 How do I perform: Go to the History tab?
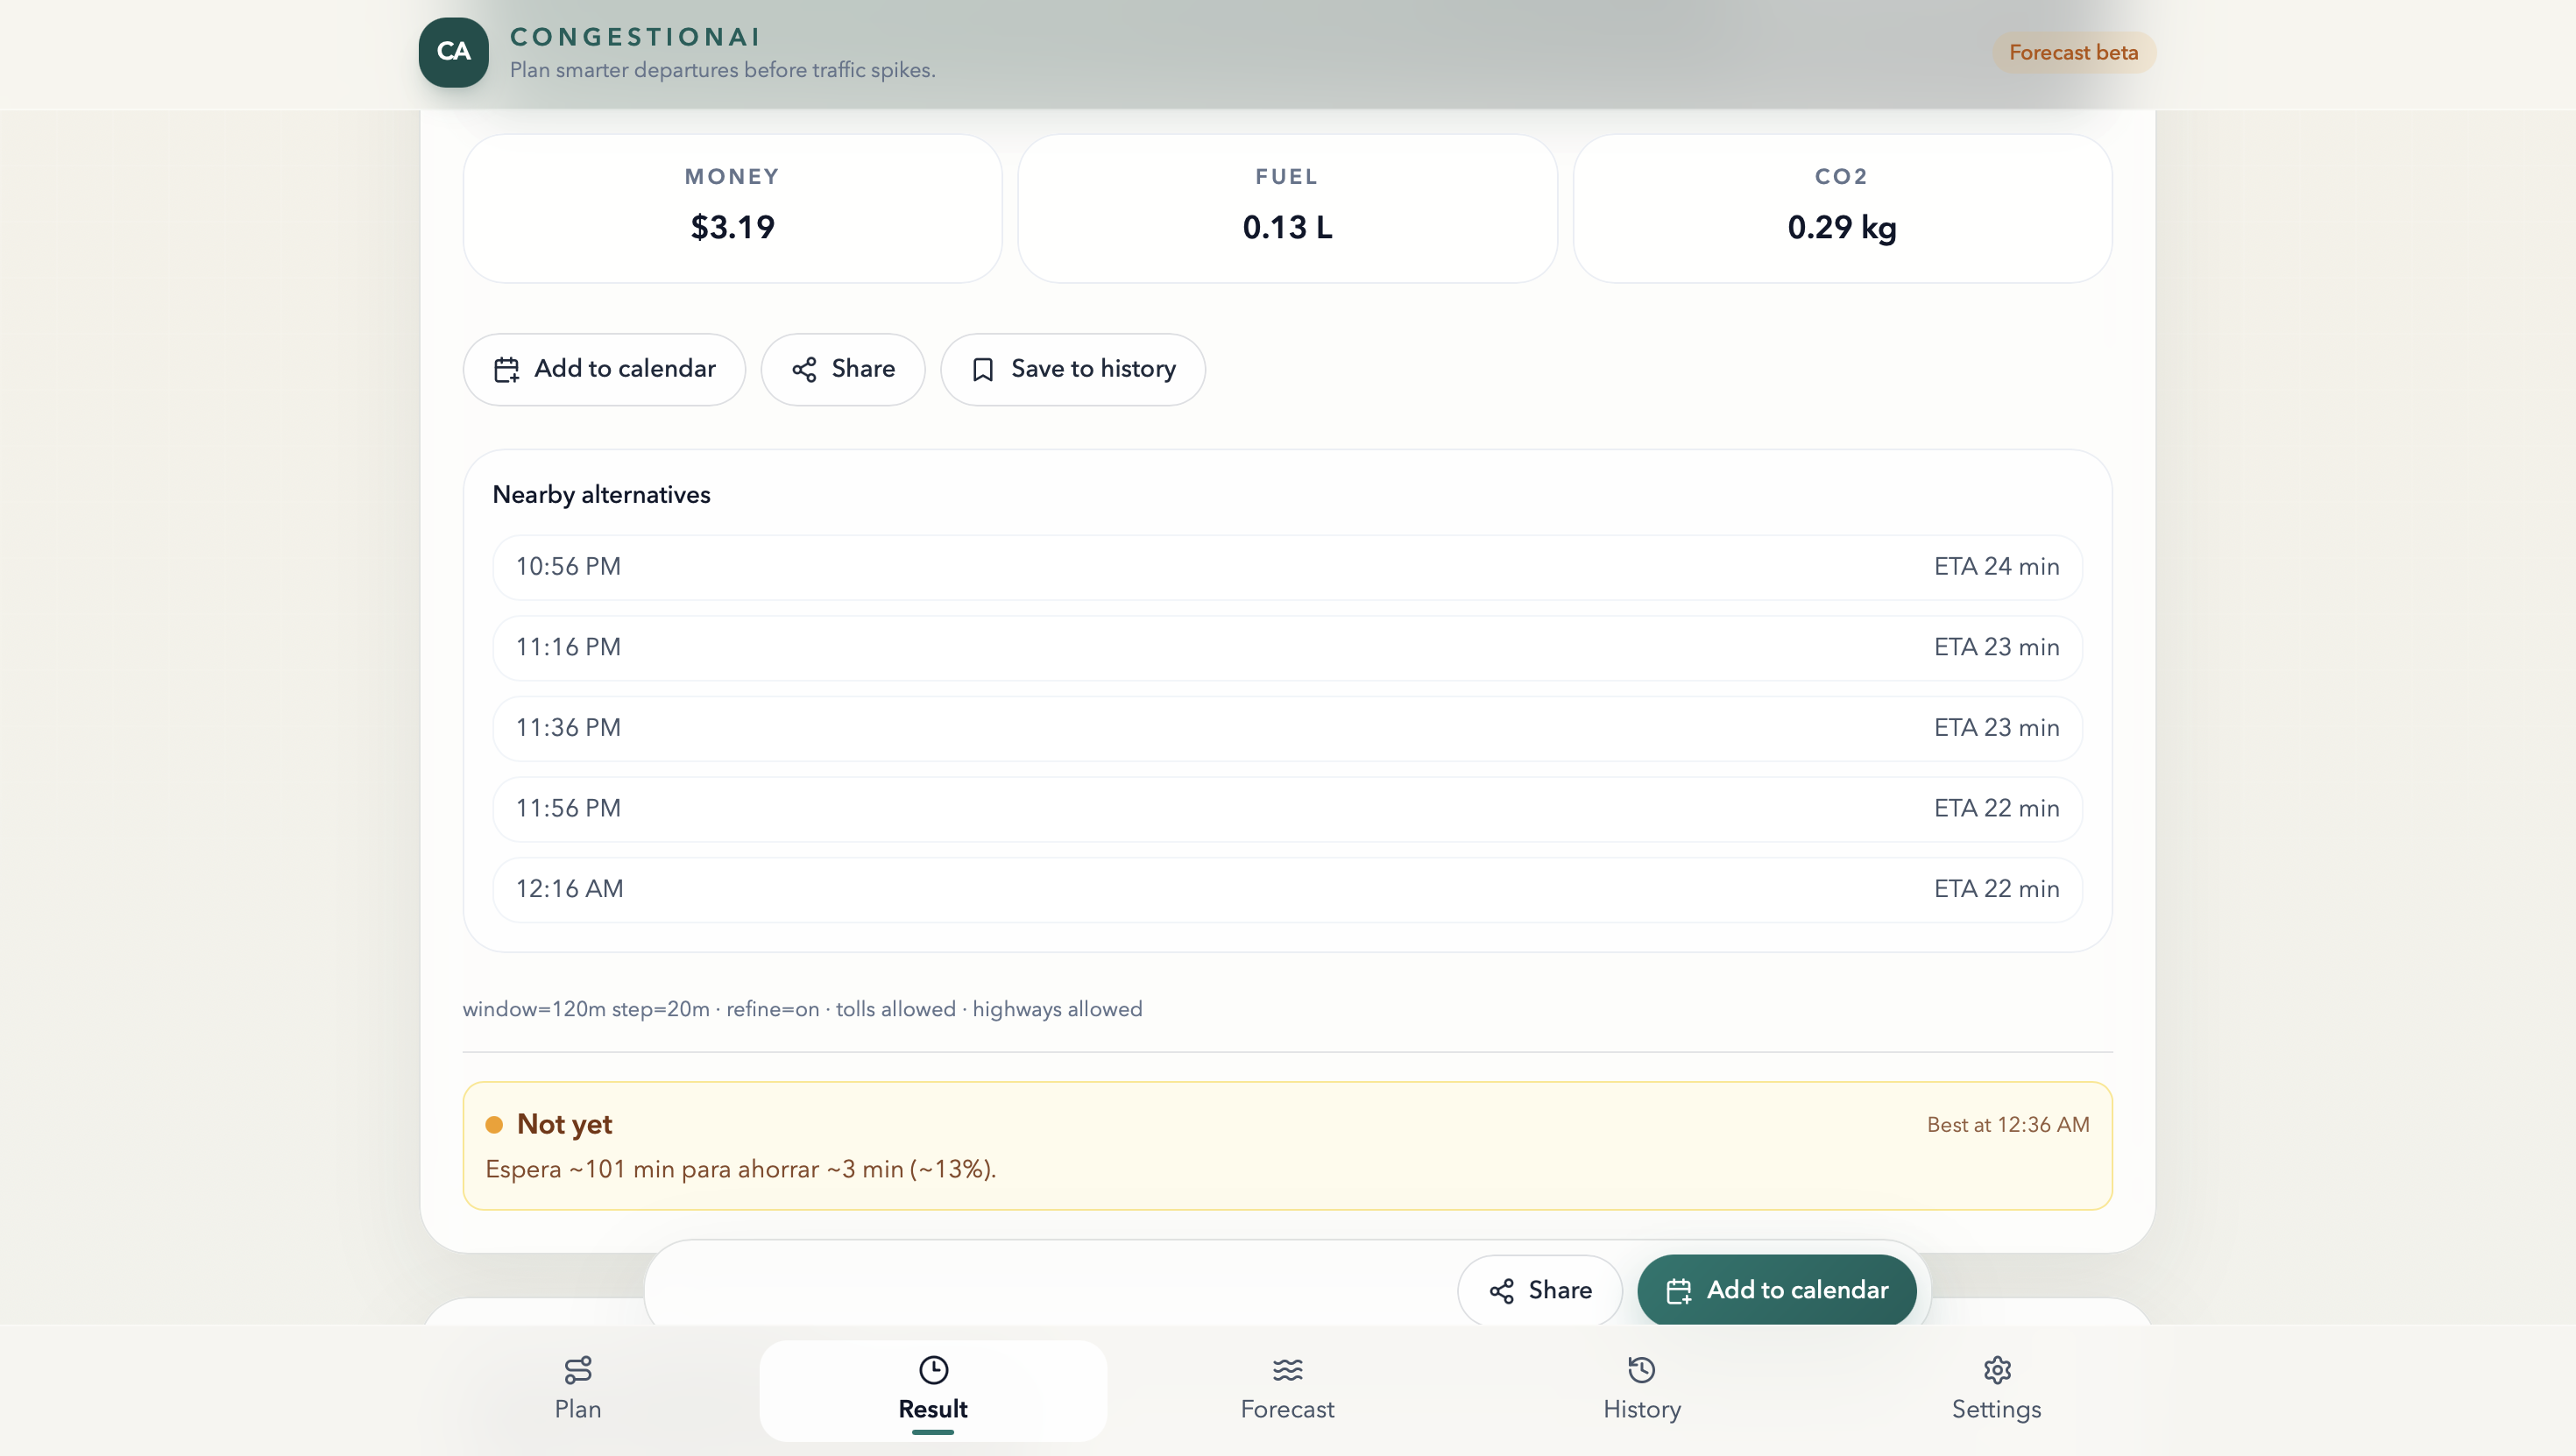point(1642,1390)
